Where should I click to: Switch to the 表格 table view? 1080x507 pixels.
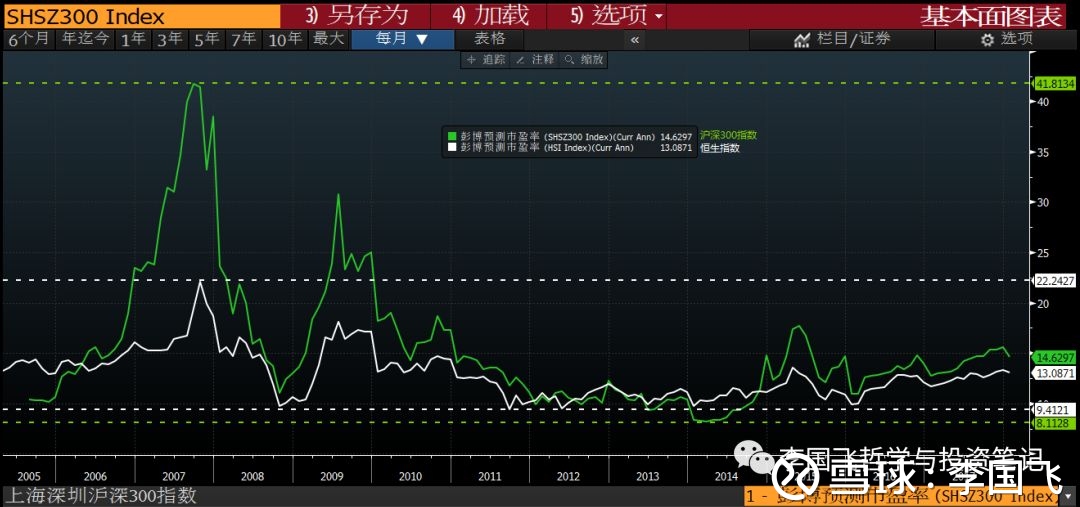[x=490, y=39]
